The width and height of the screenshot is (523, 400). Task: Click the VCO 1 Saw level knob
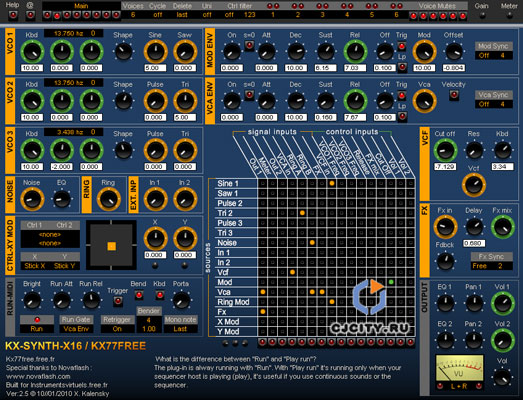pos(185,52)
